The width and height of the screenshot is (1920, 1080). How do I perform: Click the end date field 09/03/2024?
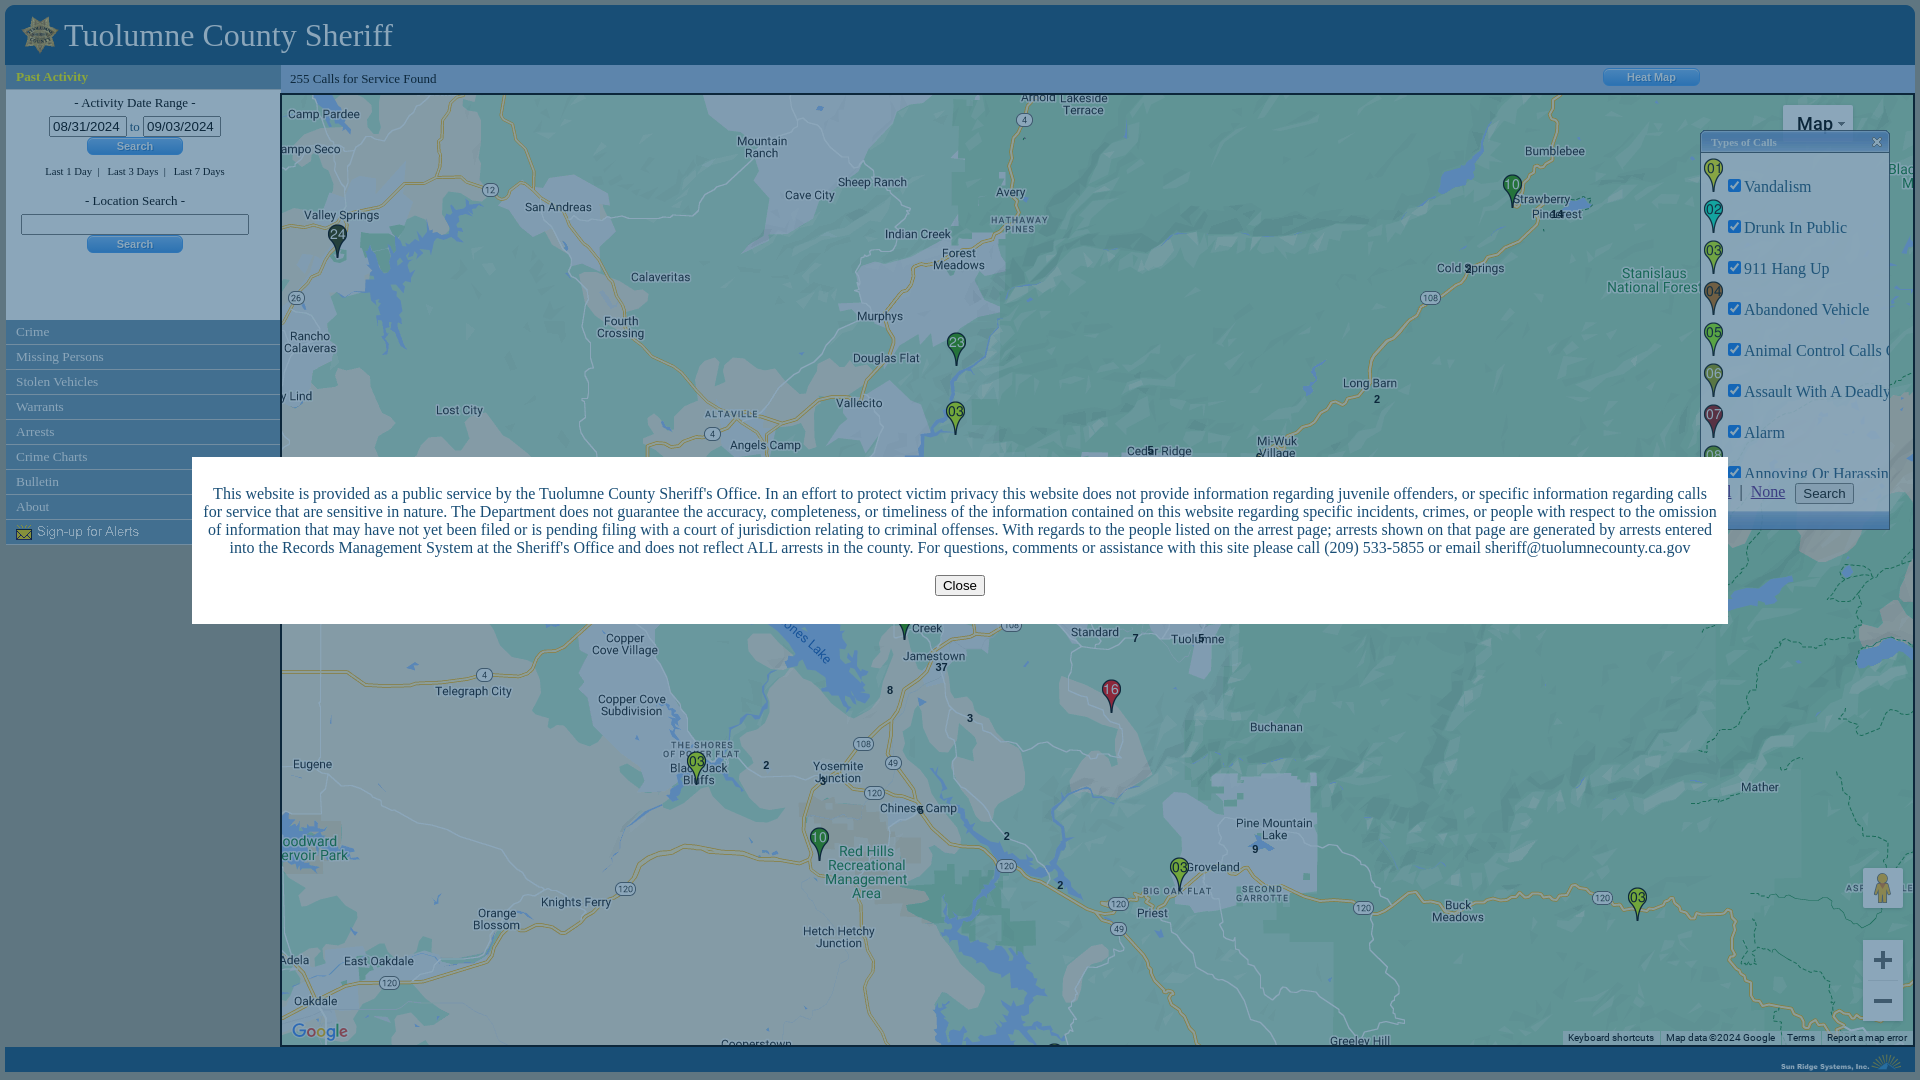click(182, 126)
